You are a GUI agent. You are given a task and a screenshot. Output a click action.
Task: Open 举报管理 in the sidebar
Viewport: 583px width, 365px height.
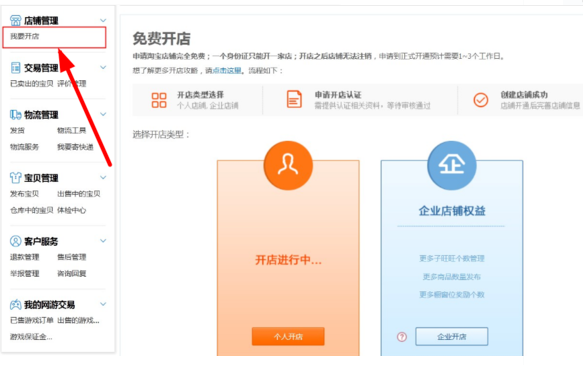[25, 274]
